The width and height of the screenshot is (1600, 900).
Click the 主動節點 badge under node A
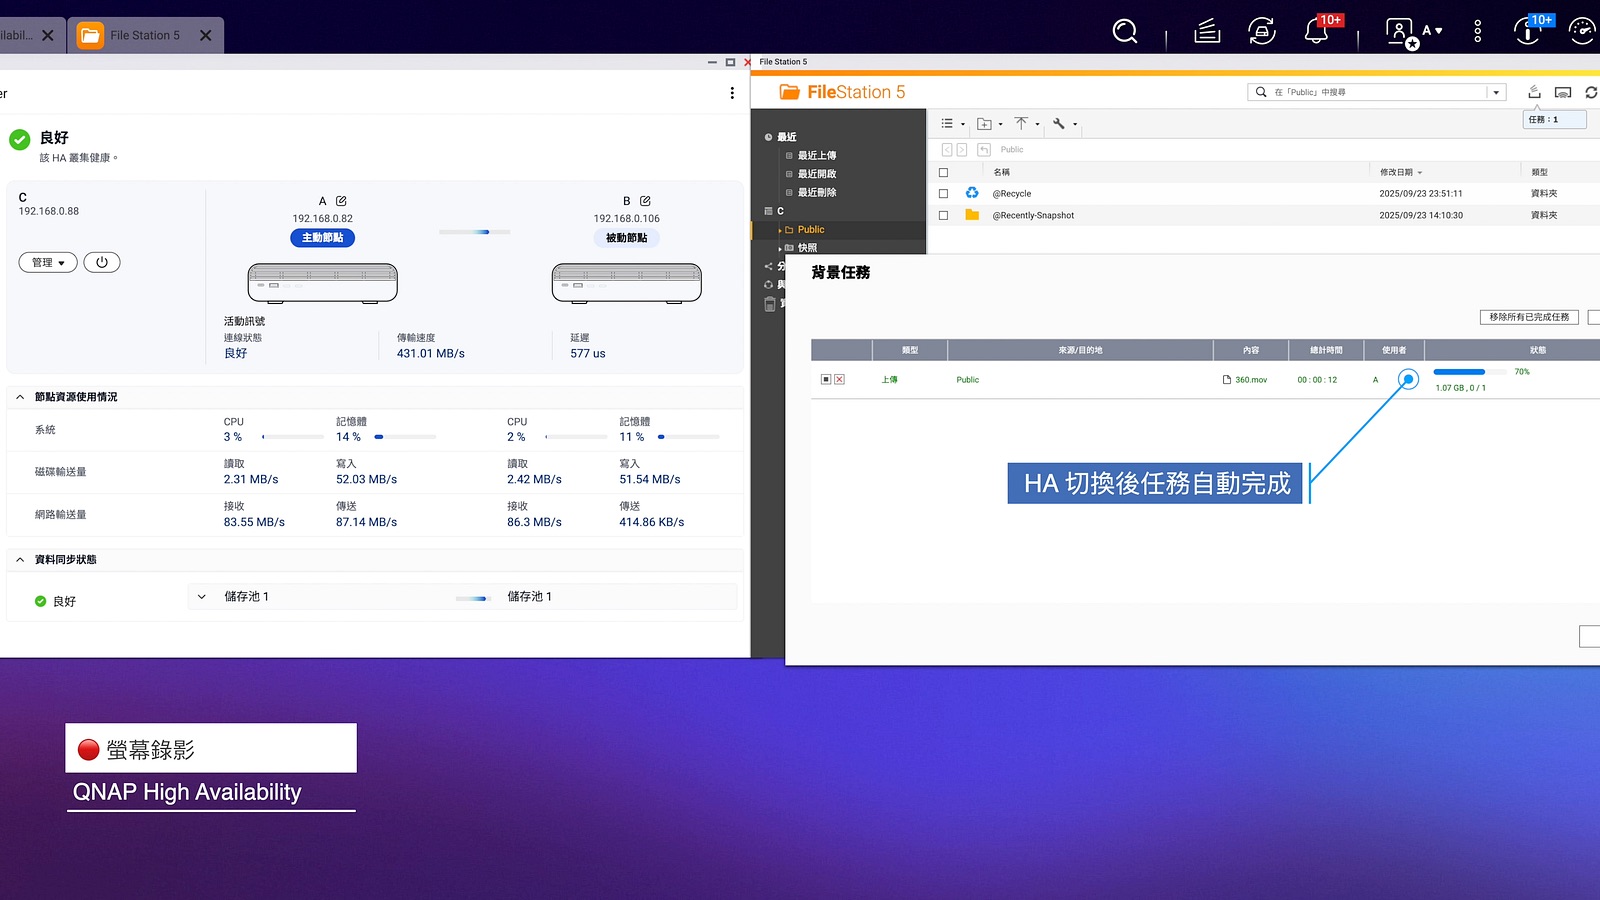tap(322, 238)
